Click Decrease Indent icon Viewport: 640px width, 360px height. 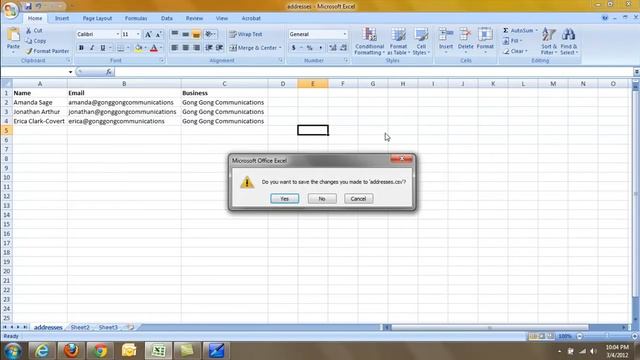tap(209, 48)
